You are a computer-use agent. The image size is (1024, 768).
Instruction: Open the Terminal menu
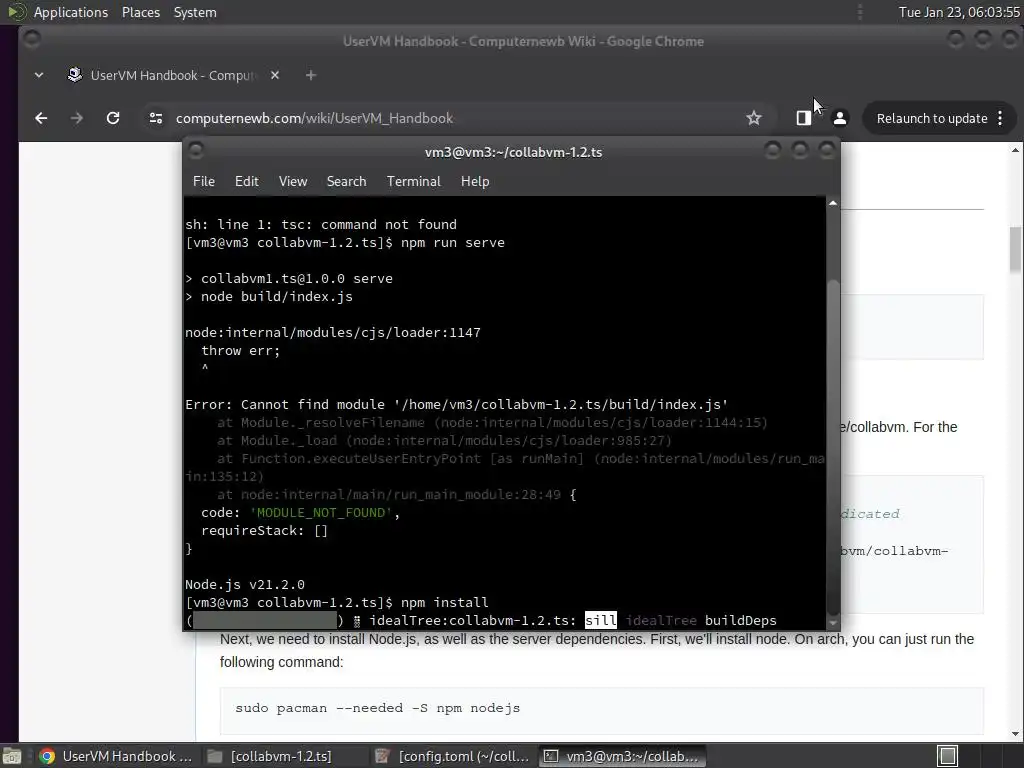[x=413, y=182]
